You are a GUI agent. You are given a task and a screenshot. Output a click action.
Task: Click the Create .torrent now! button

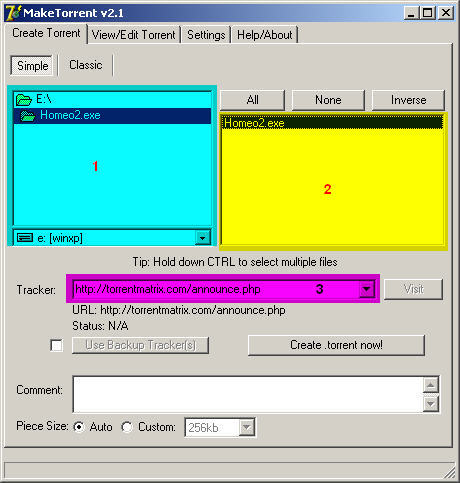pyautogui.click(x=336, y=345)
